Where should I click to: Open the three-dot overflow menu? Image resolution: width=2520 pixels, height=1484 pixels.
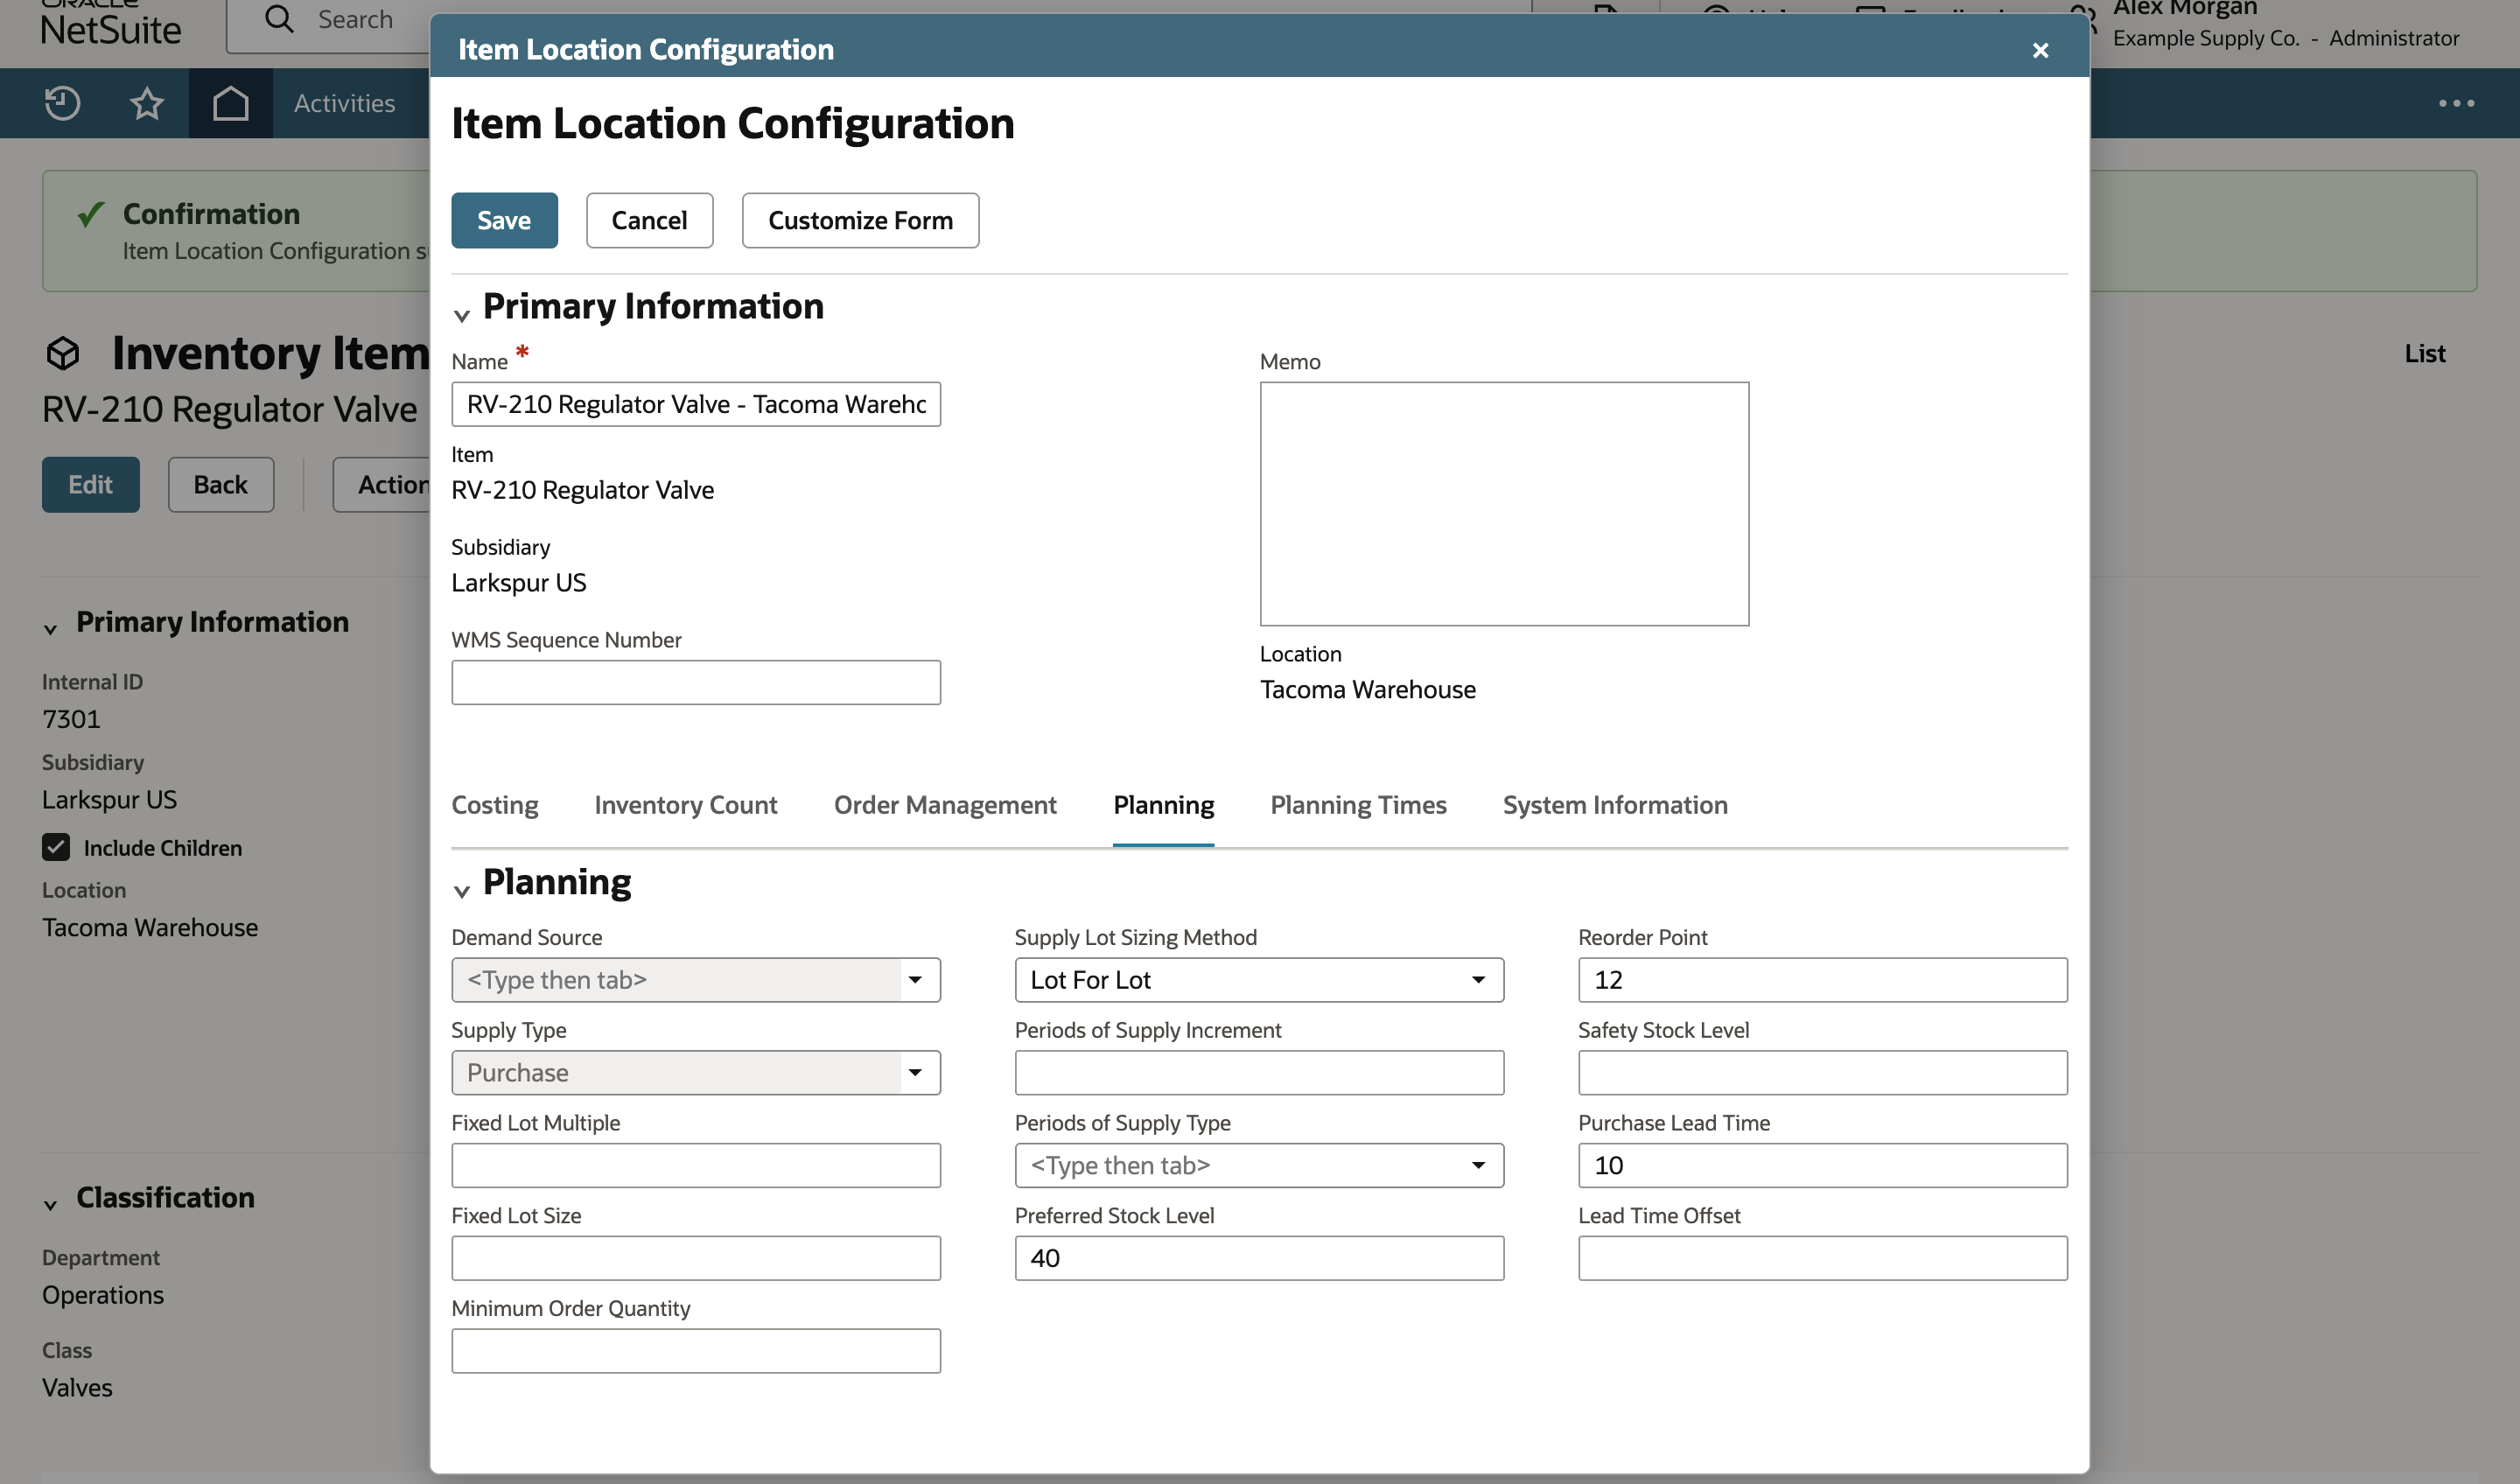(2456, 103)
